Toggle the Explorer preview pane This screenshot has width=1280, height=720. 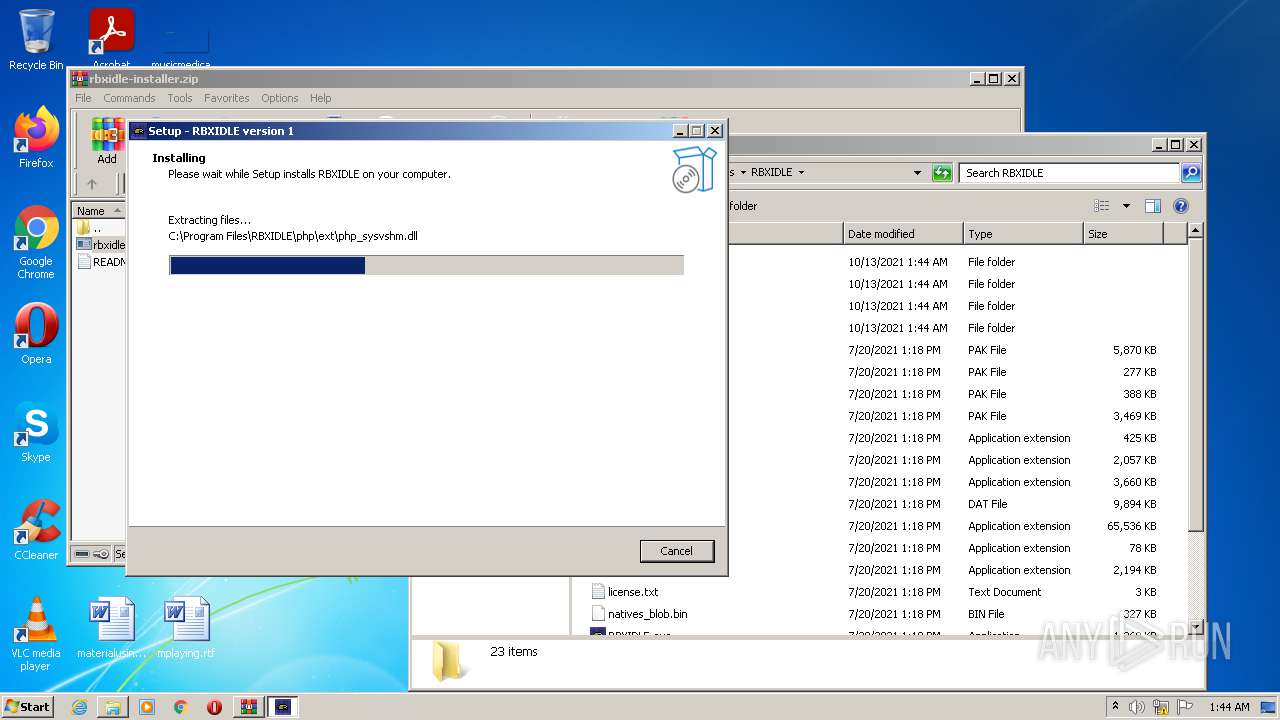1152,206
